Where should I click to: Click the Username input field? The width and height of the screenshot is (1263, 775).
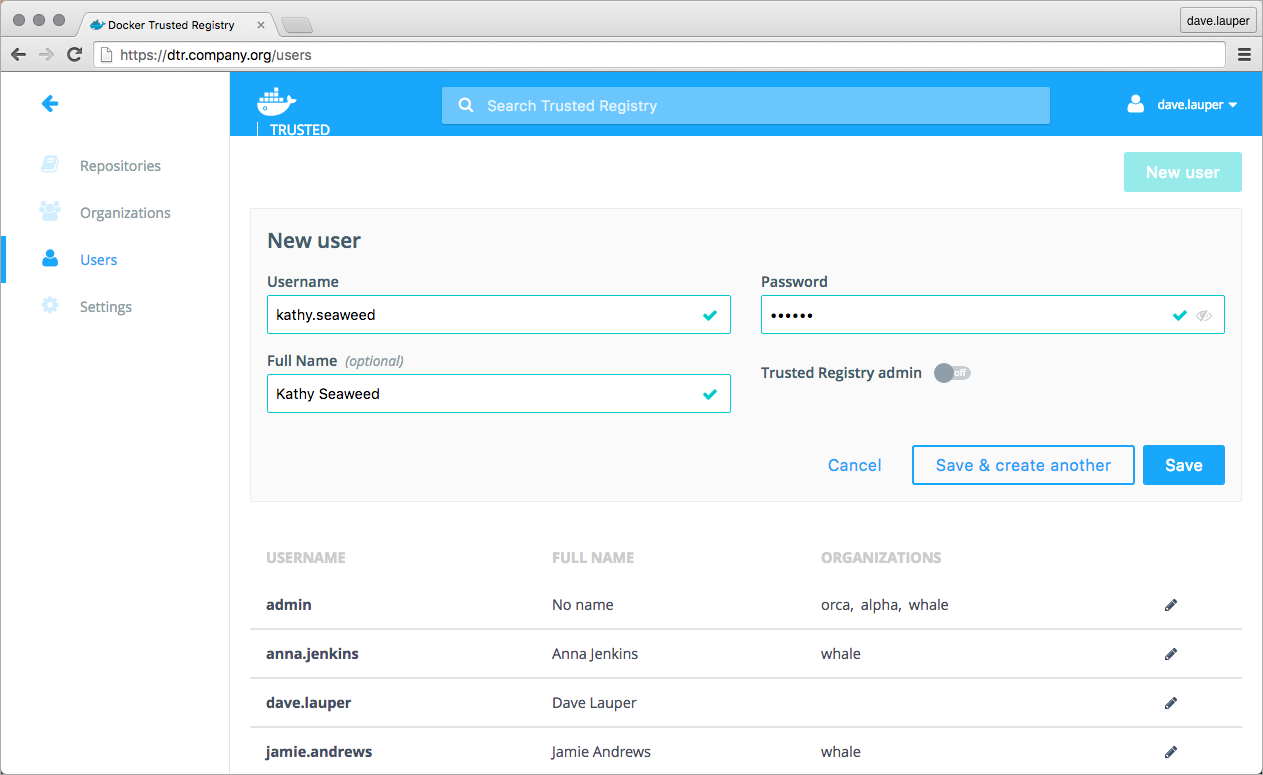tap(485, 314)
